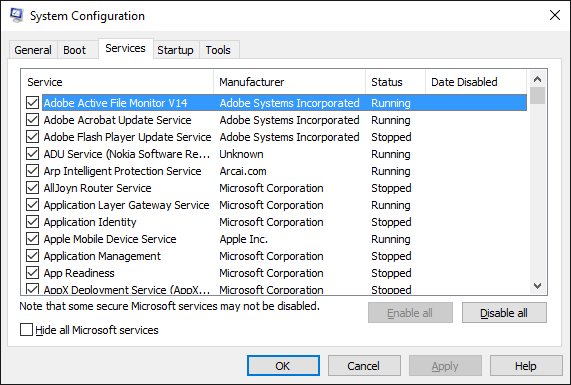Toggle AppX Deployment Service checkbox
This screenshot has height=385, width=571.
32,289
